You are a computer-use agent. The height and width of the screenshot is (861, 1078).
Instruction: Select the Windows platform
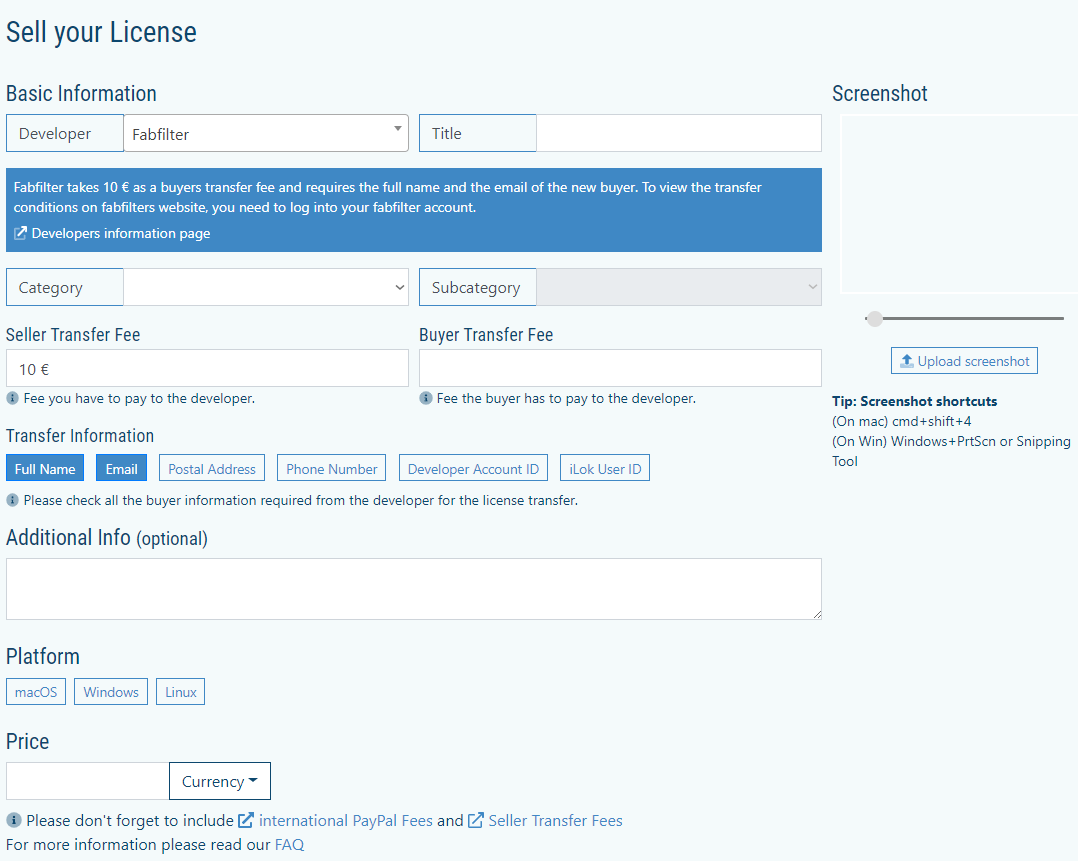pyautogui.click(x=111, y=692)
